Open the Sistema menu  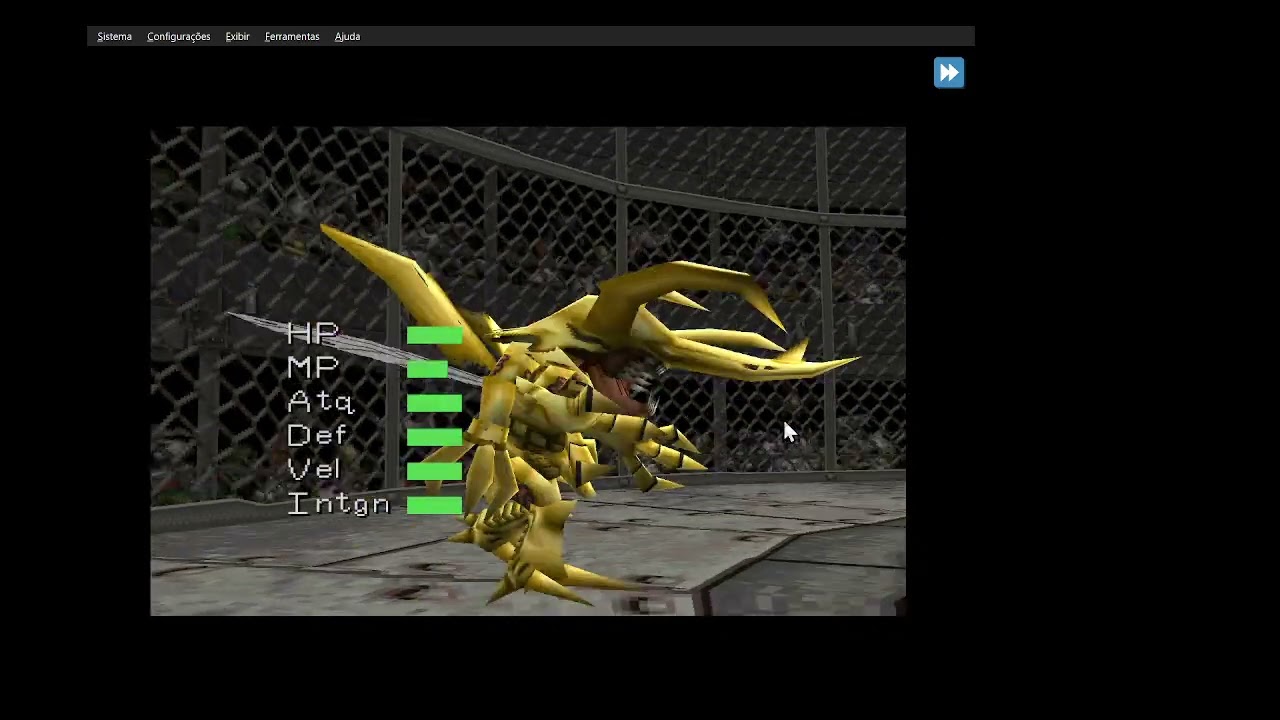pyautogui.click(x=114, y=36)
